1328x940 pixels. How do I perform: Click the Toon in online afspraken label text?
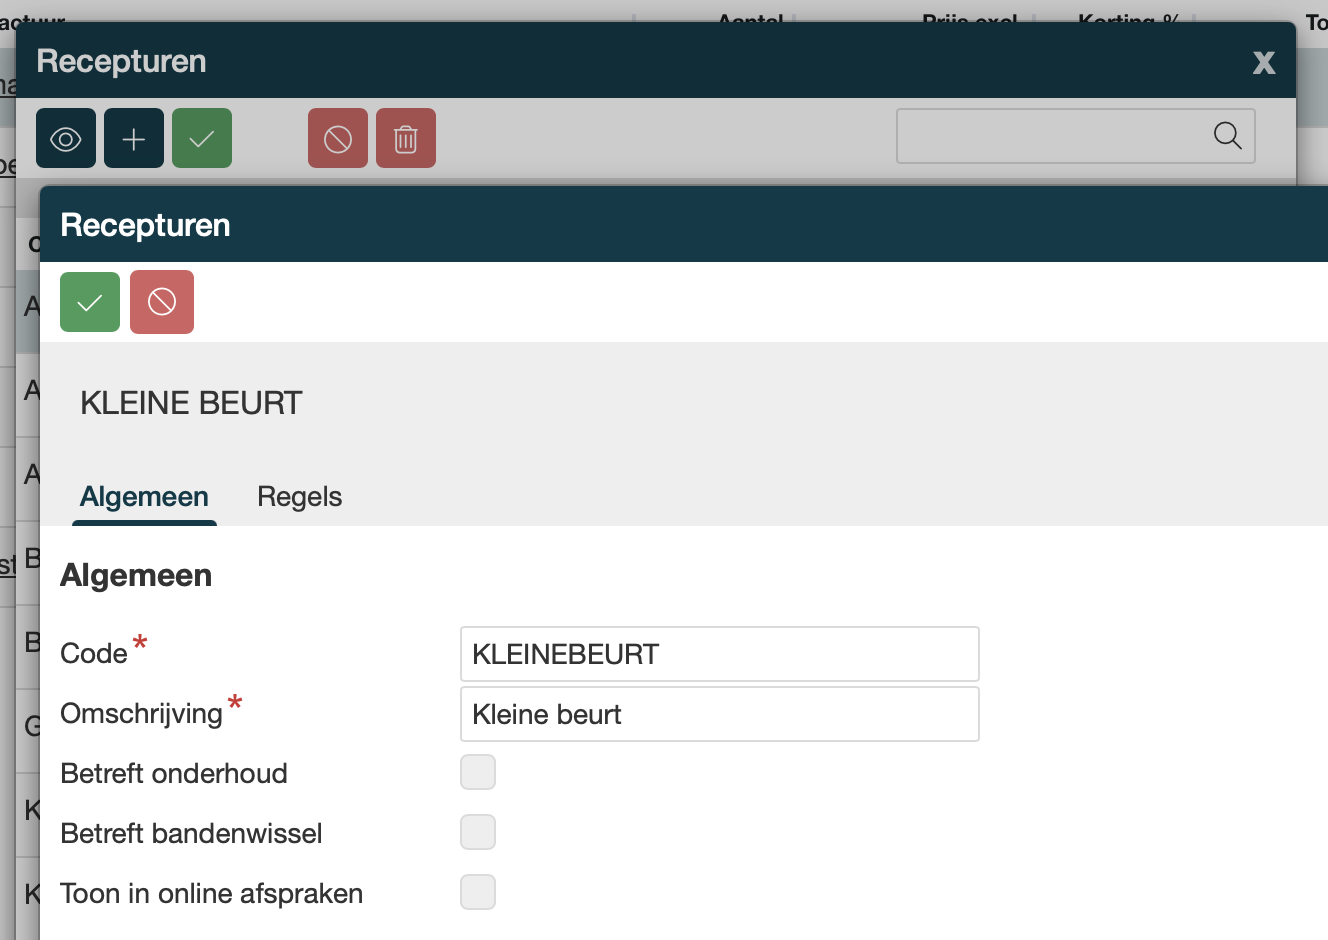tap(211, 894)
